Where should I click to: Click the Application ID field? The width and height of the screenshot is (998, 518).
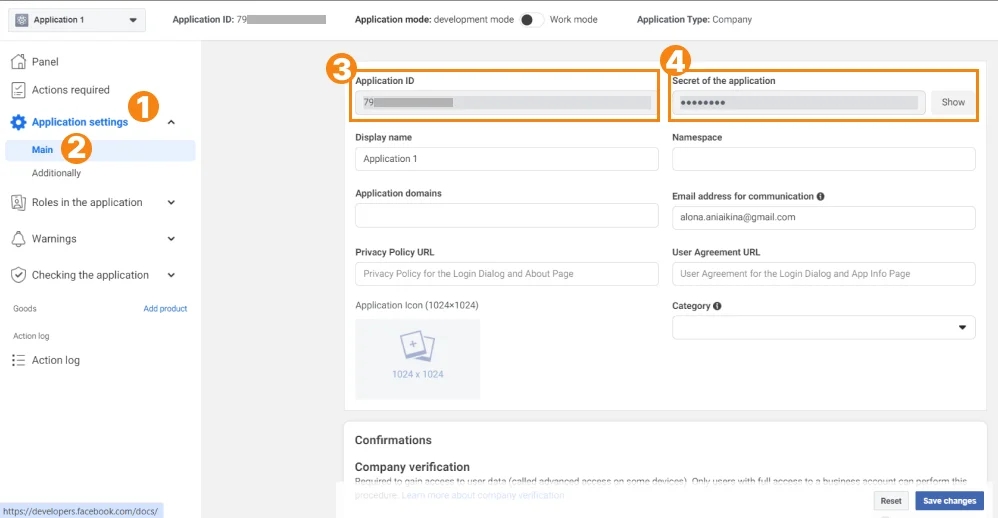coord(507,102)
